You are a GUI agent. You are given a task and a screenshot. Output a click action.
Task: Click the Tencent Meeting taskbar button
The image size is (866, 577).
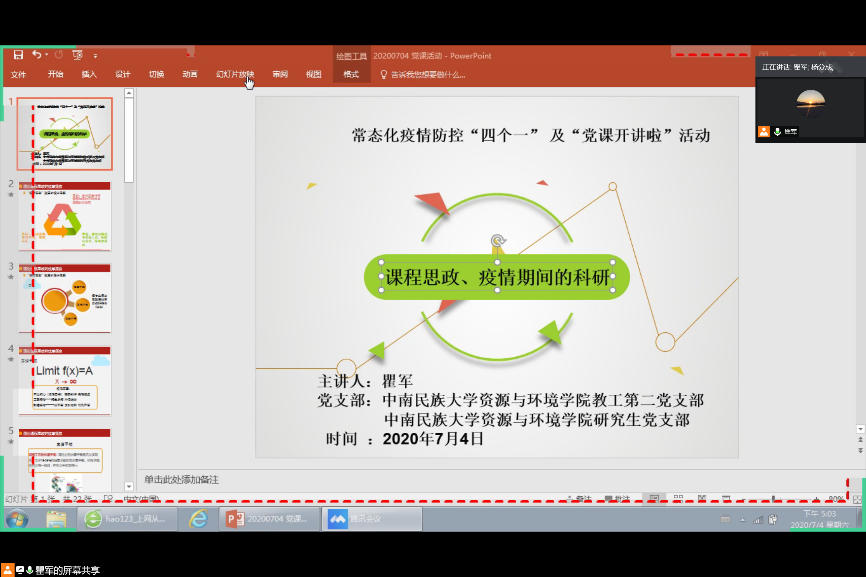[x=371, y=519]
